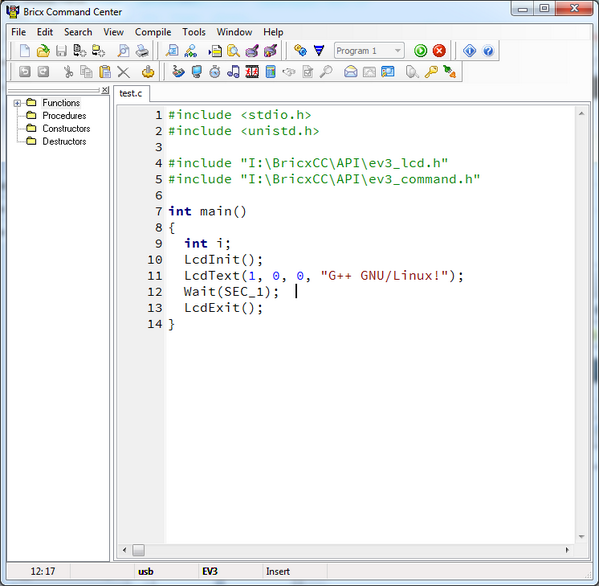599x586 pixels.
Task: Open the Program 1 dropdown
Action: click(369, 51)
